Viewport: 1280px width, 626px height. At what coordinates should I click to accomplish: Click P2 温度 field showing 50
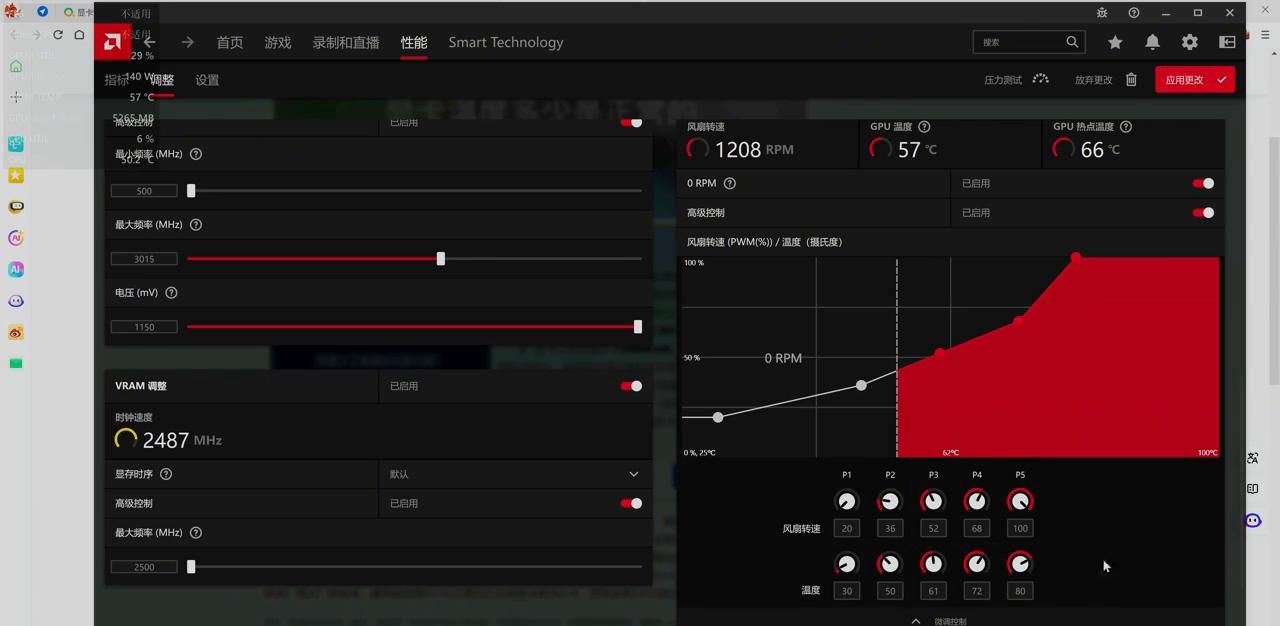tap(890, 591)
